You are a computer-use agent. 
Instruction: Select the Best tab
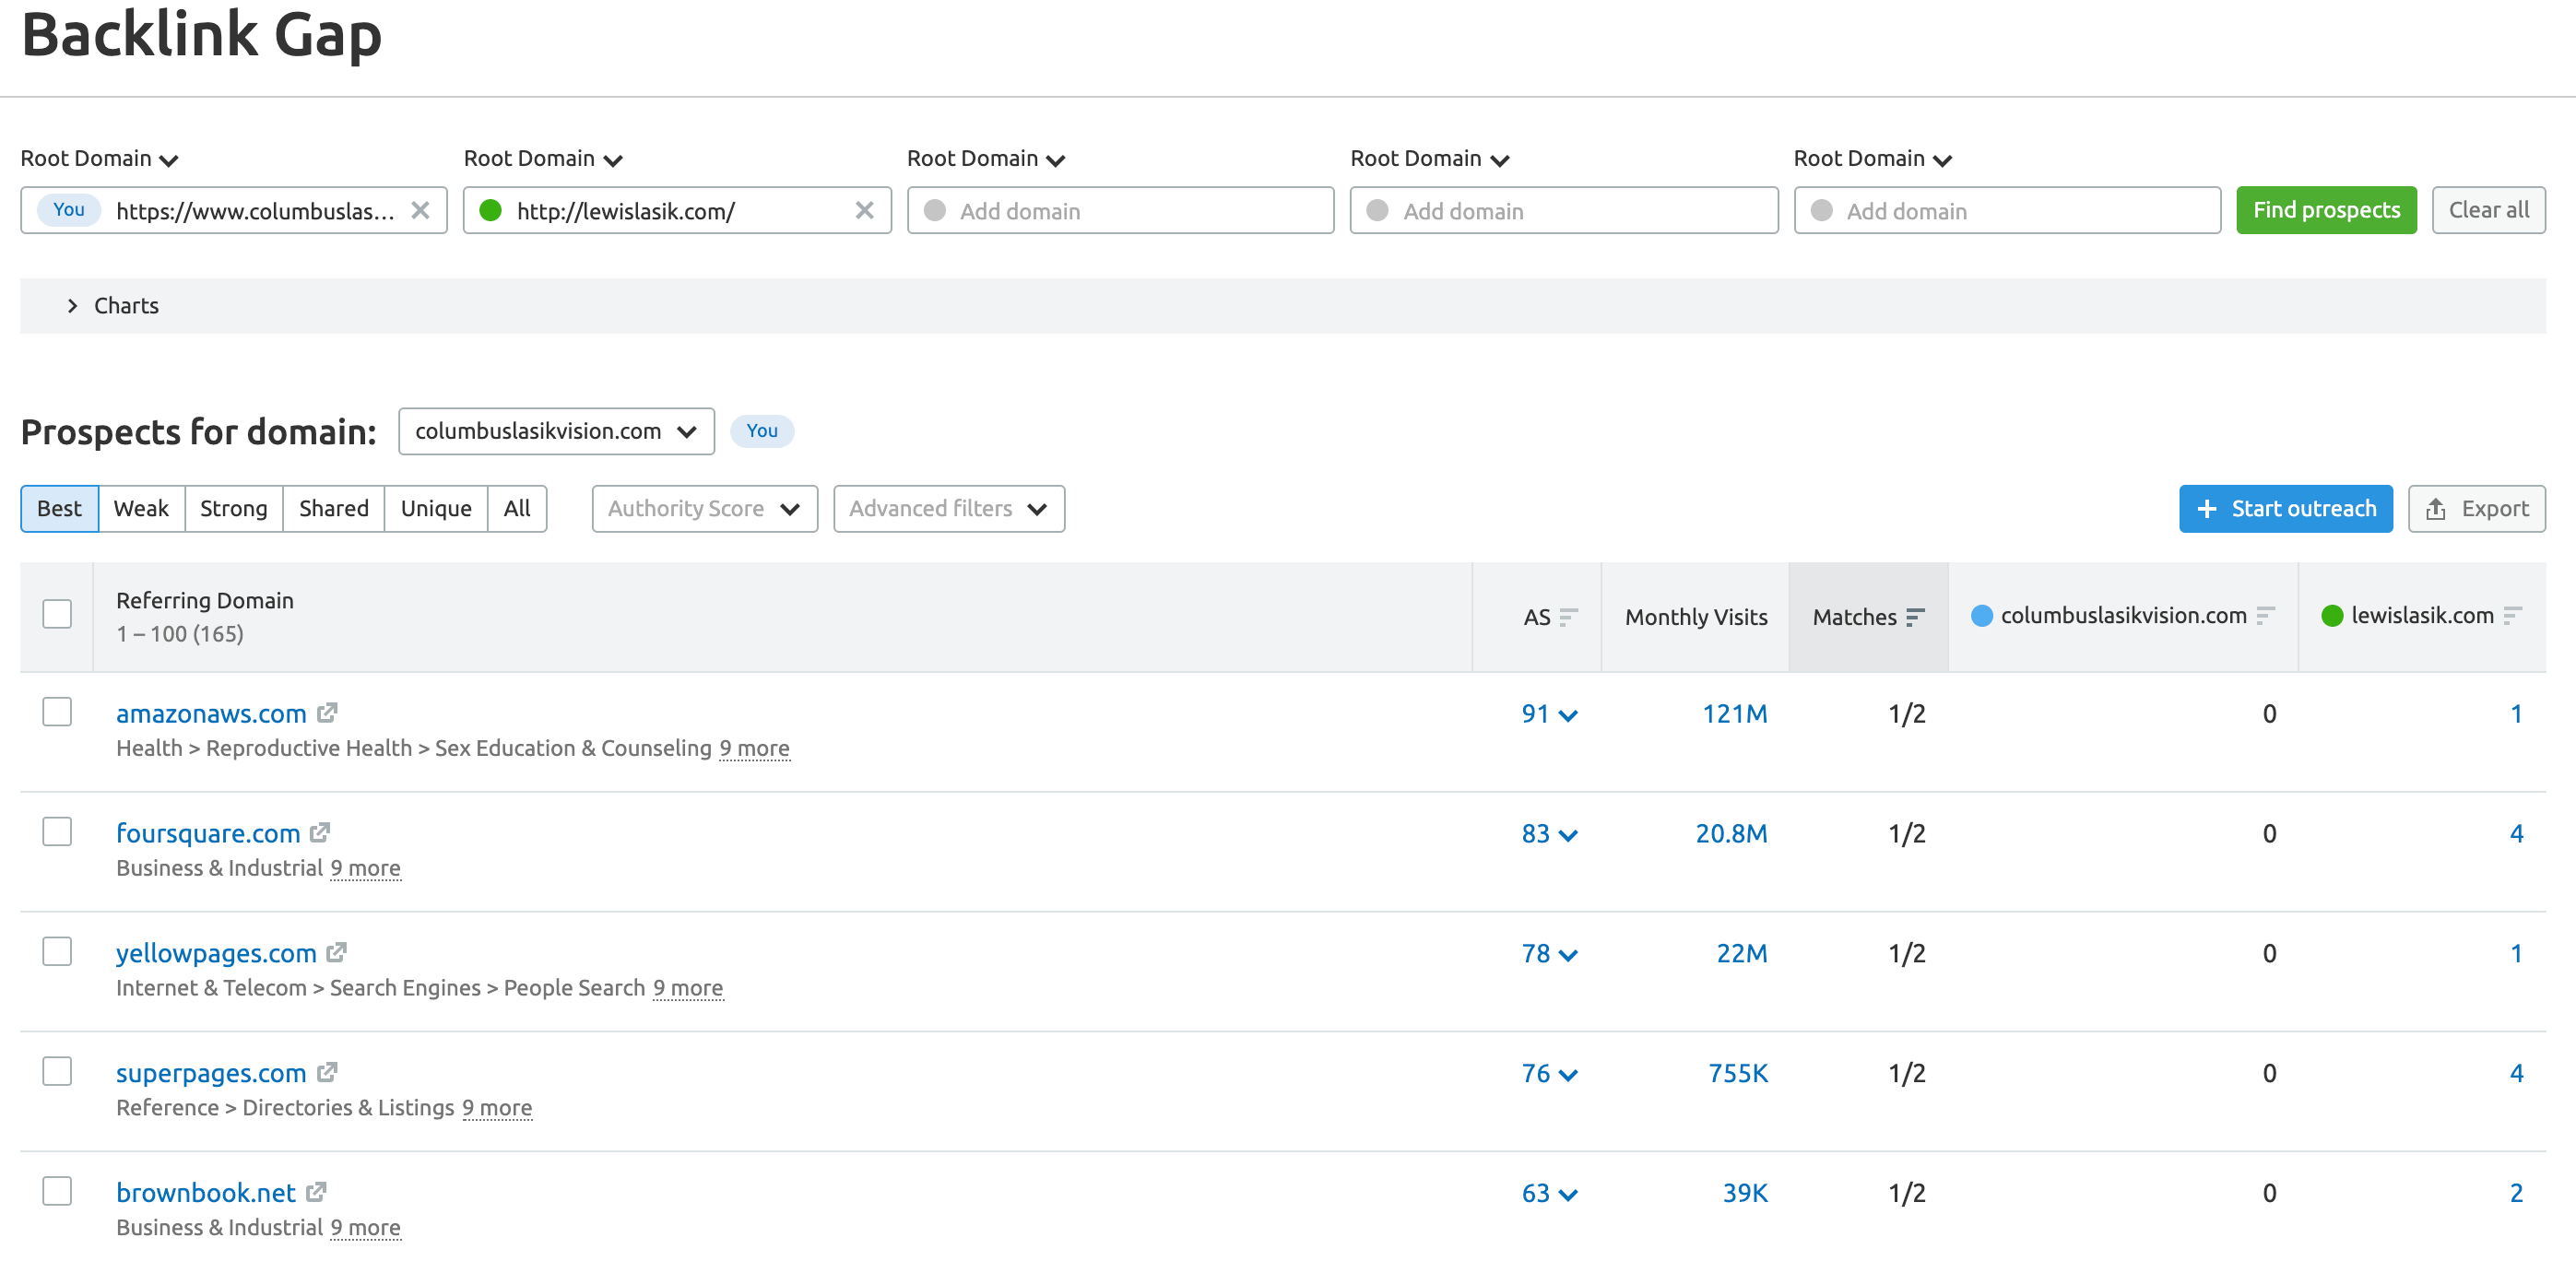[x=59, y=509]
